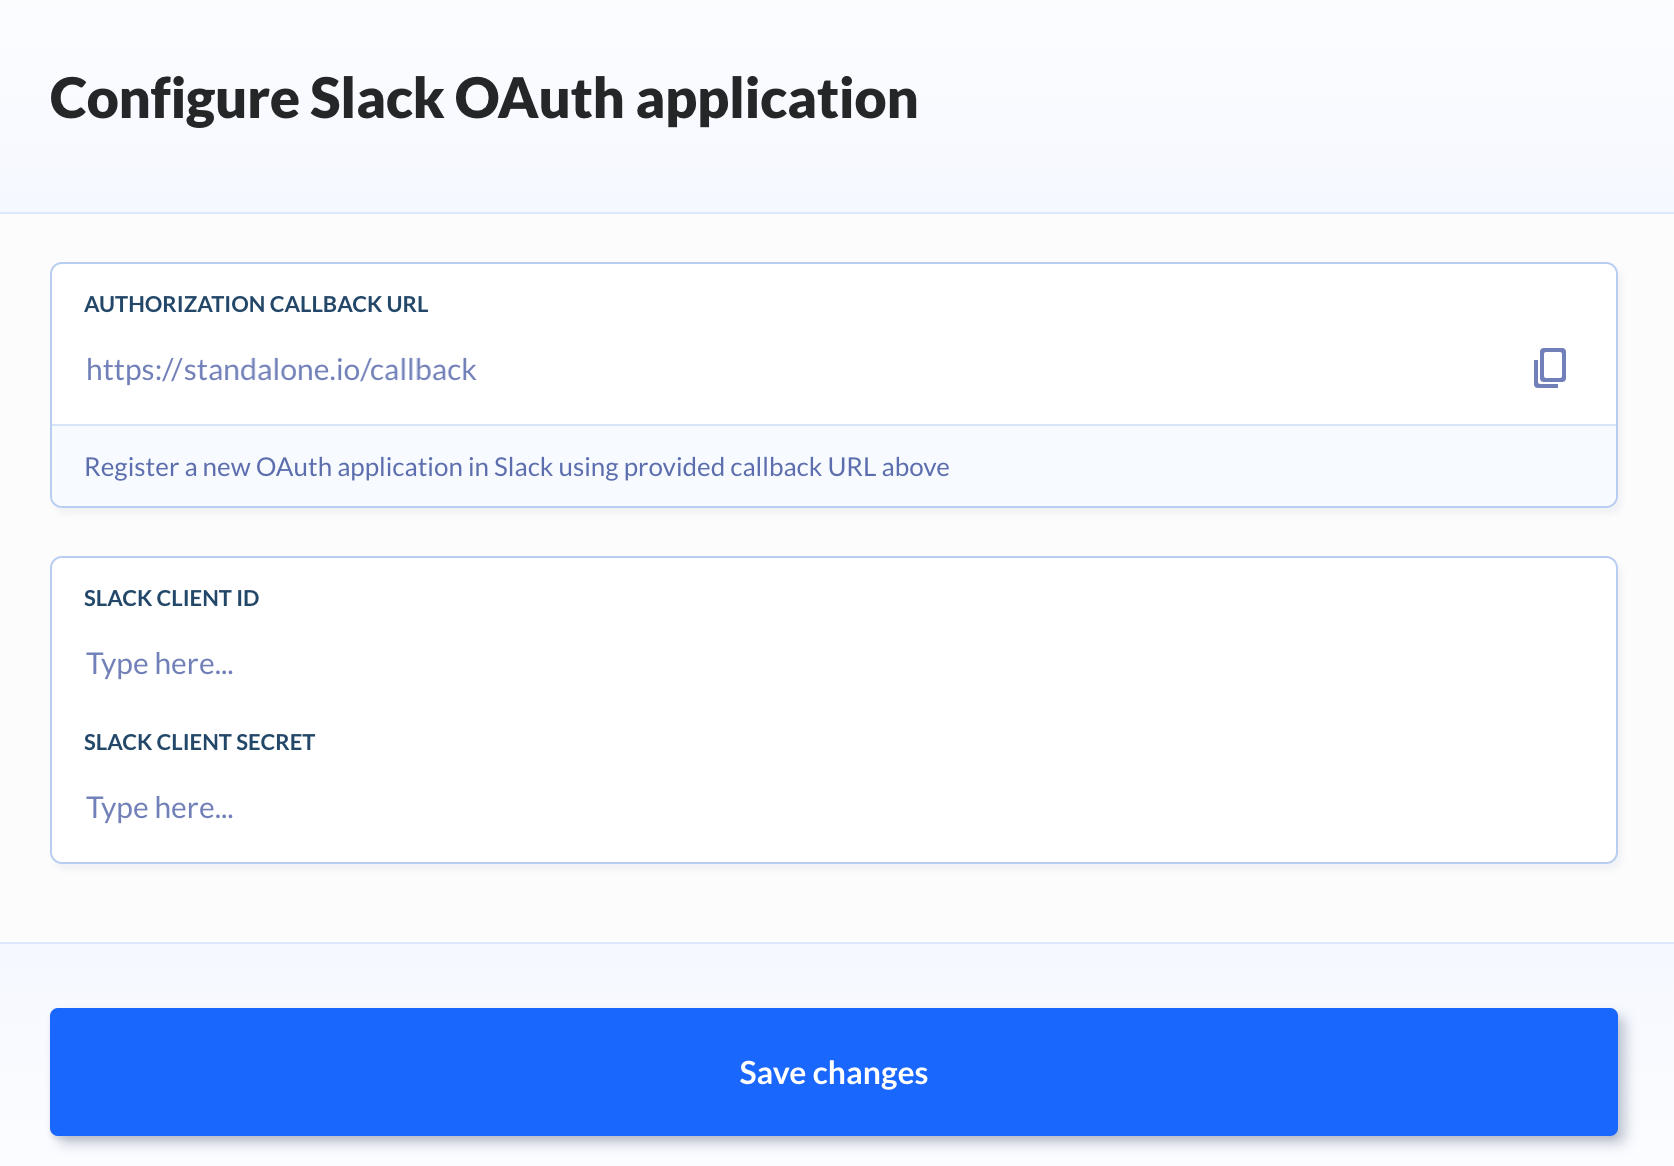Click the Configure Slack OAuth application heading
The height and width of the screenshot is (1166, 1674).
(x=484, y=98)
